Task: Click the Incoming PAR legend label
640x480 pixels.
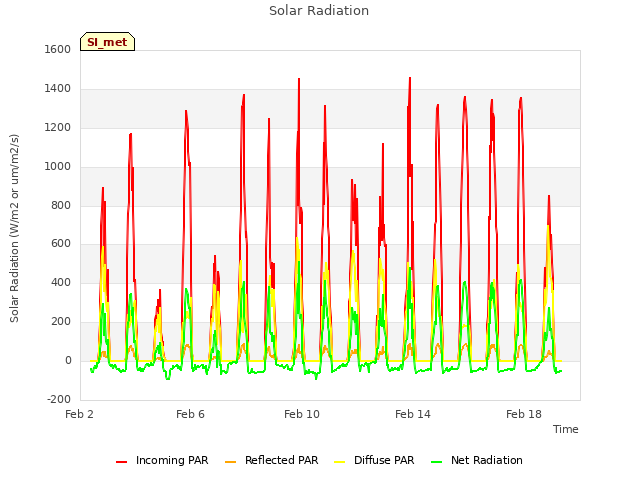Action: [x=172, y=460]
